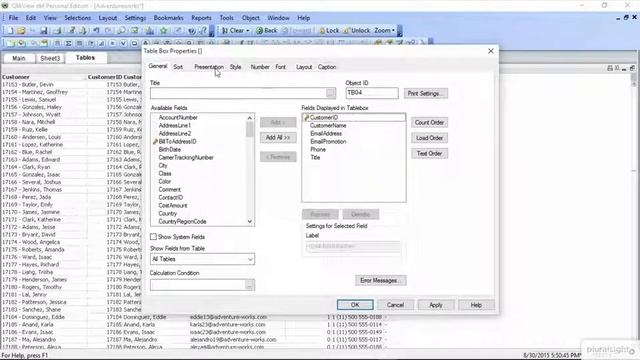Open the ellipsis button beside Calculation Condition

click(x=250, y=285)
